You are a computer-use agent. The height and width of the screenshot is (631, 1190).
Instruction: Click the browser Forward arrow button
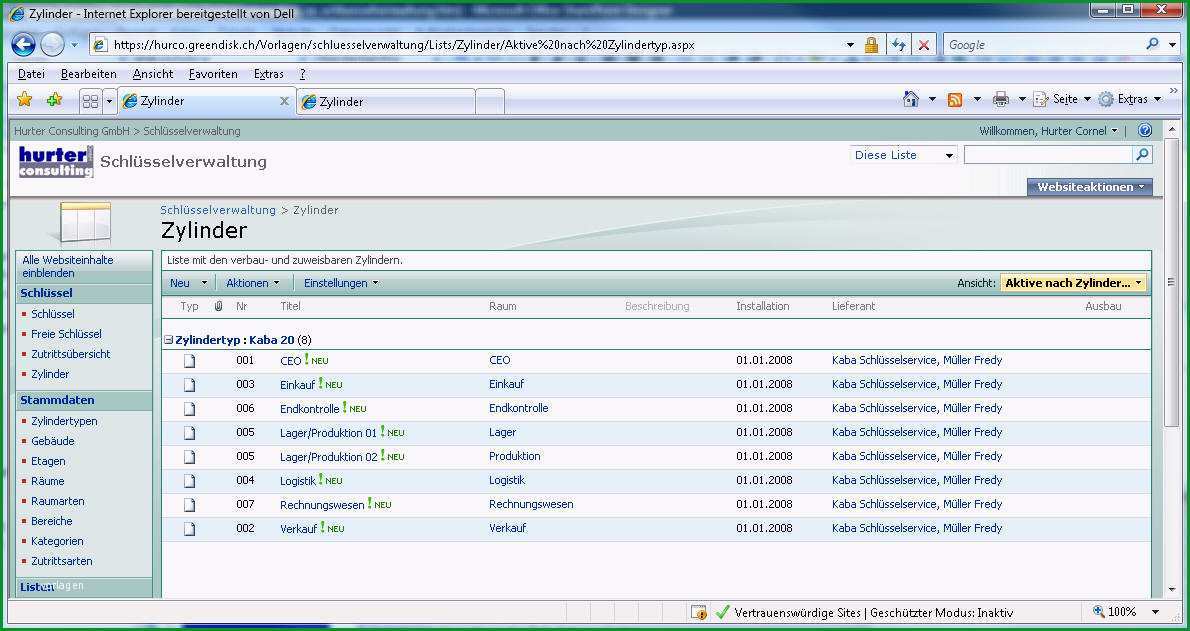[x=52, y=45]
